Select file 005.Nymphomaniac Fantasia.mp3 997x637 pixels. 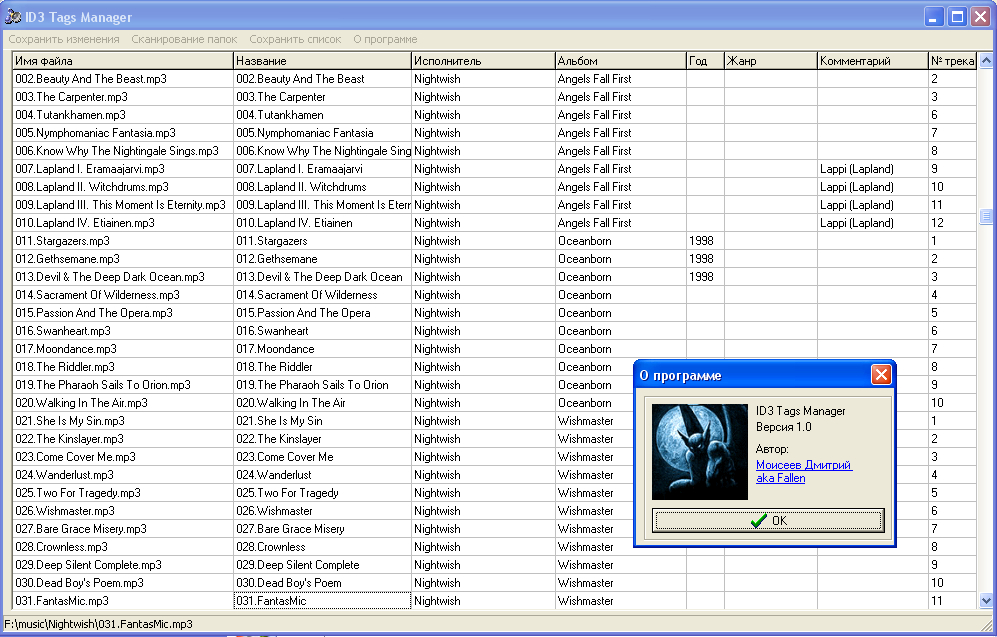(x=123, y=133)
